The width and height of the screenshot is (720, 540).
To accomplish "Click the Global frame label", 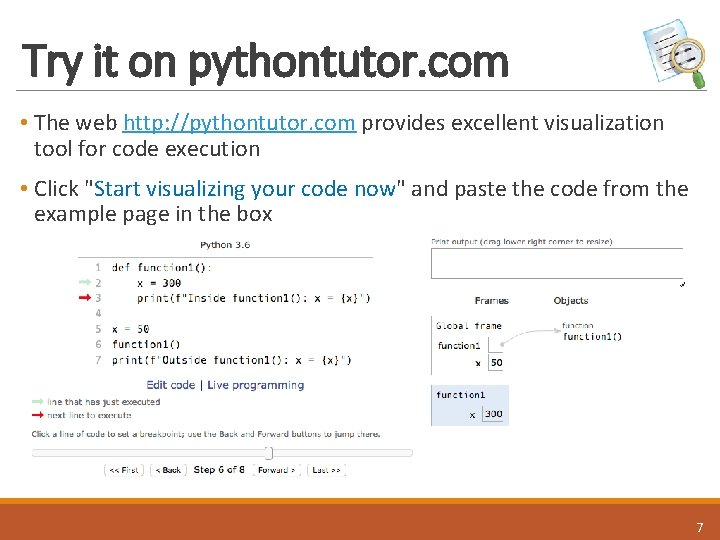I will point(468,326).
